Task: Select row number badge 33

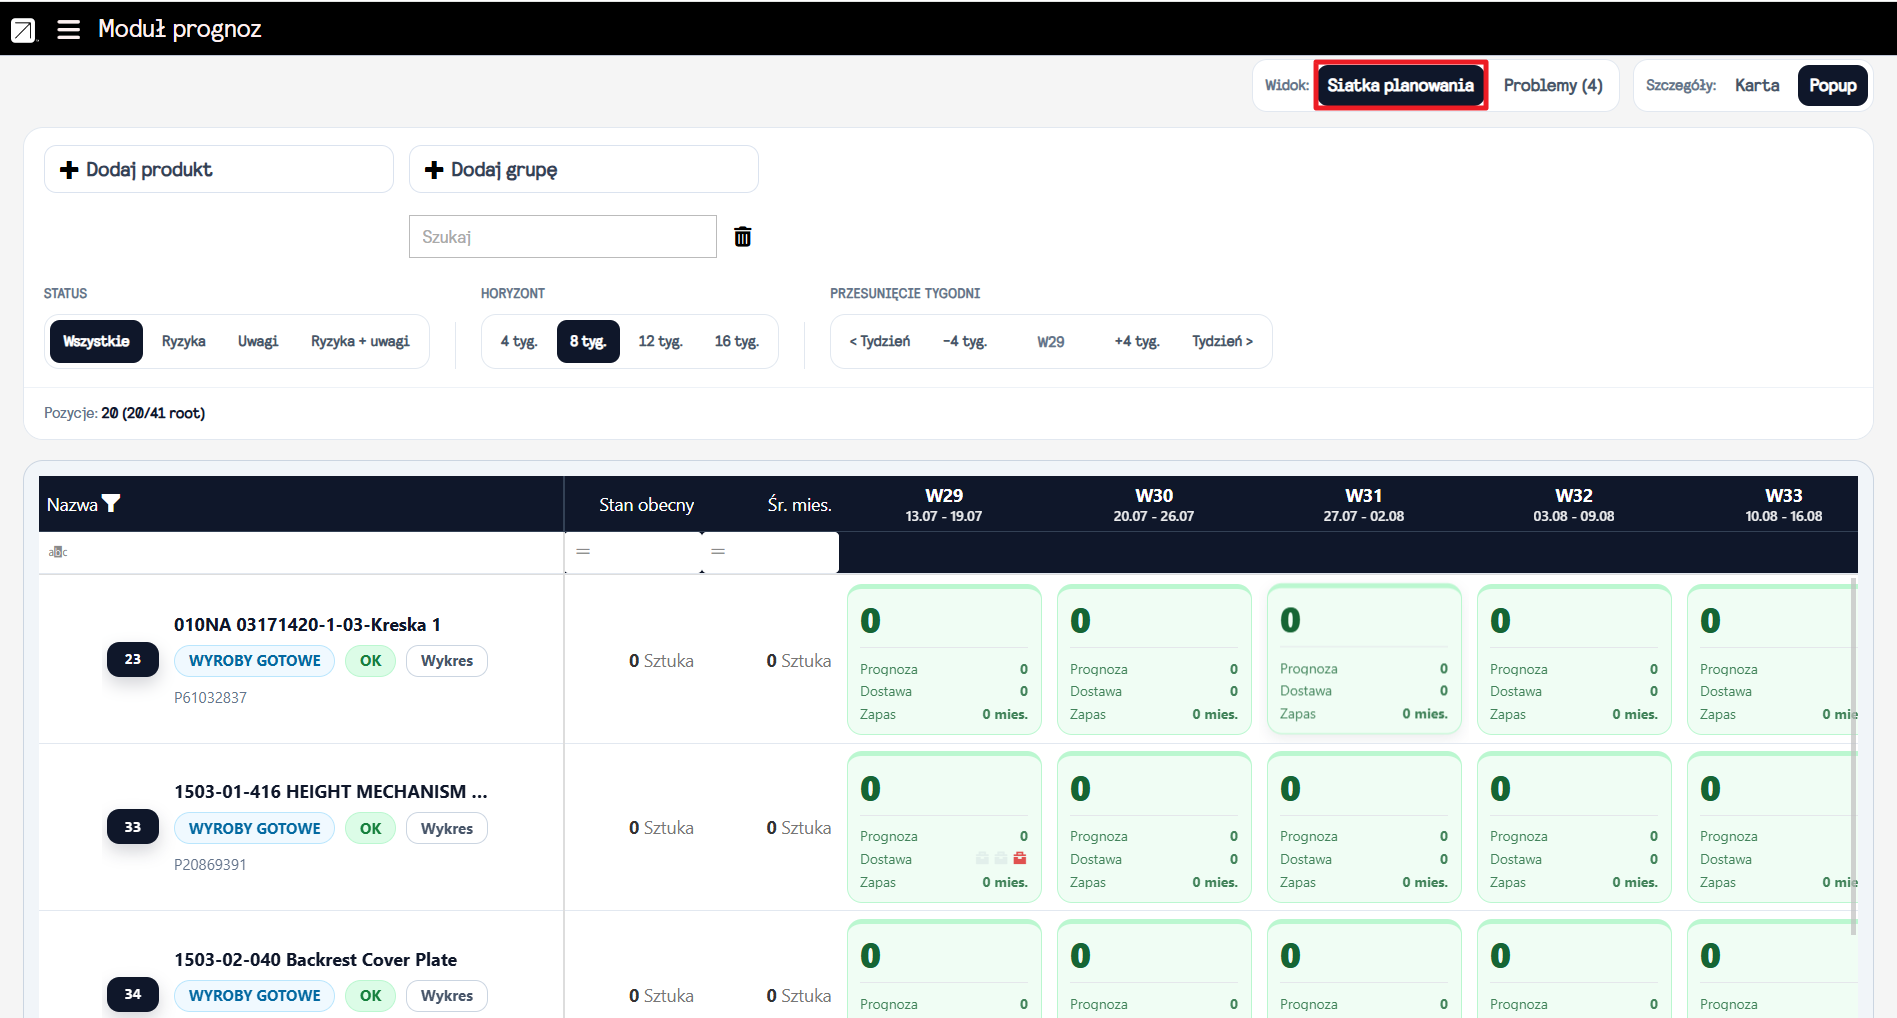Action: click(133, 827)
